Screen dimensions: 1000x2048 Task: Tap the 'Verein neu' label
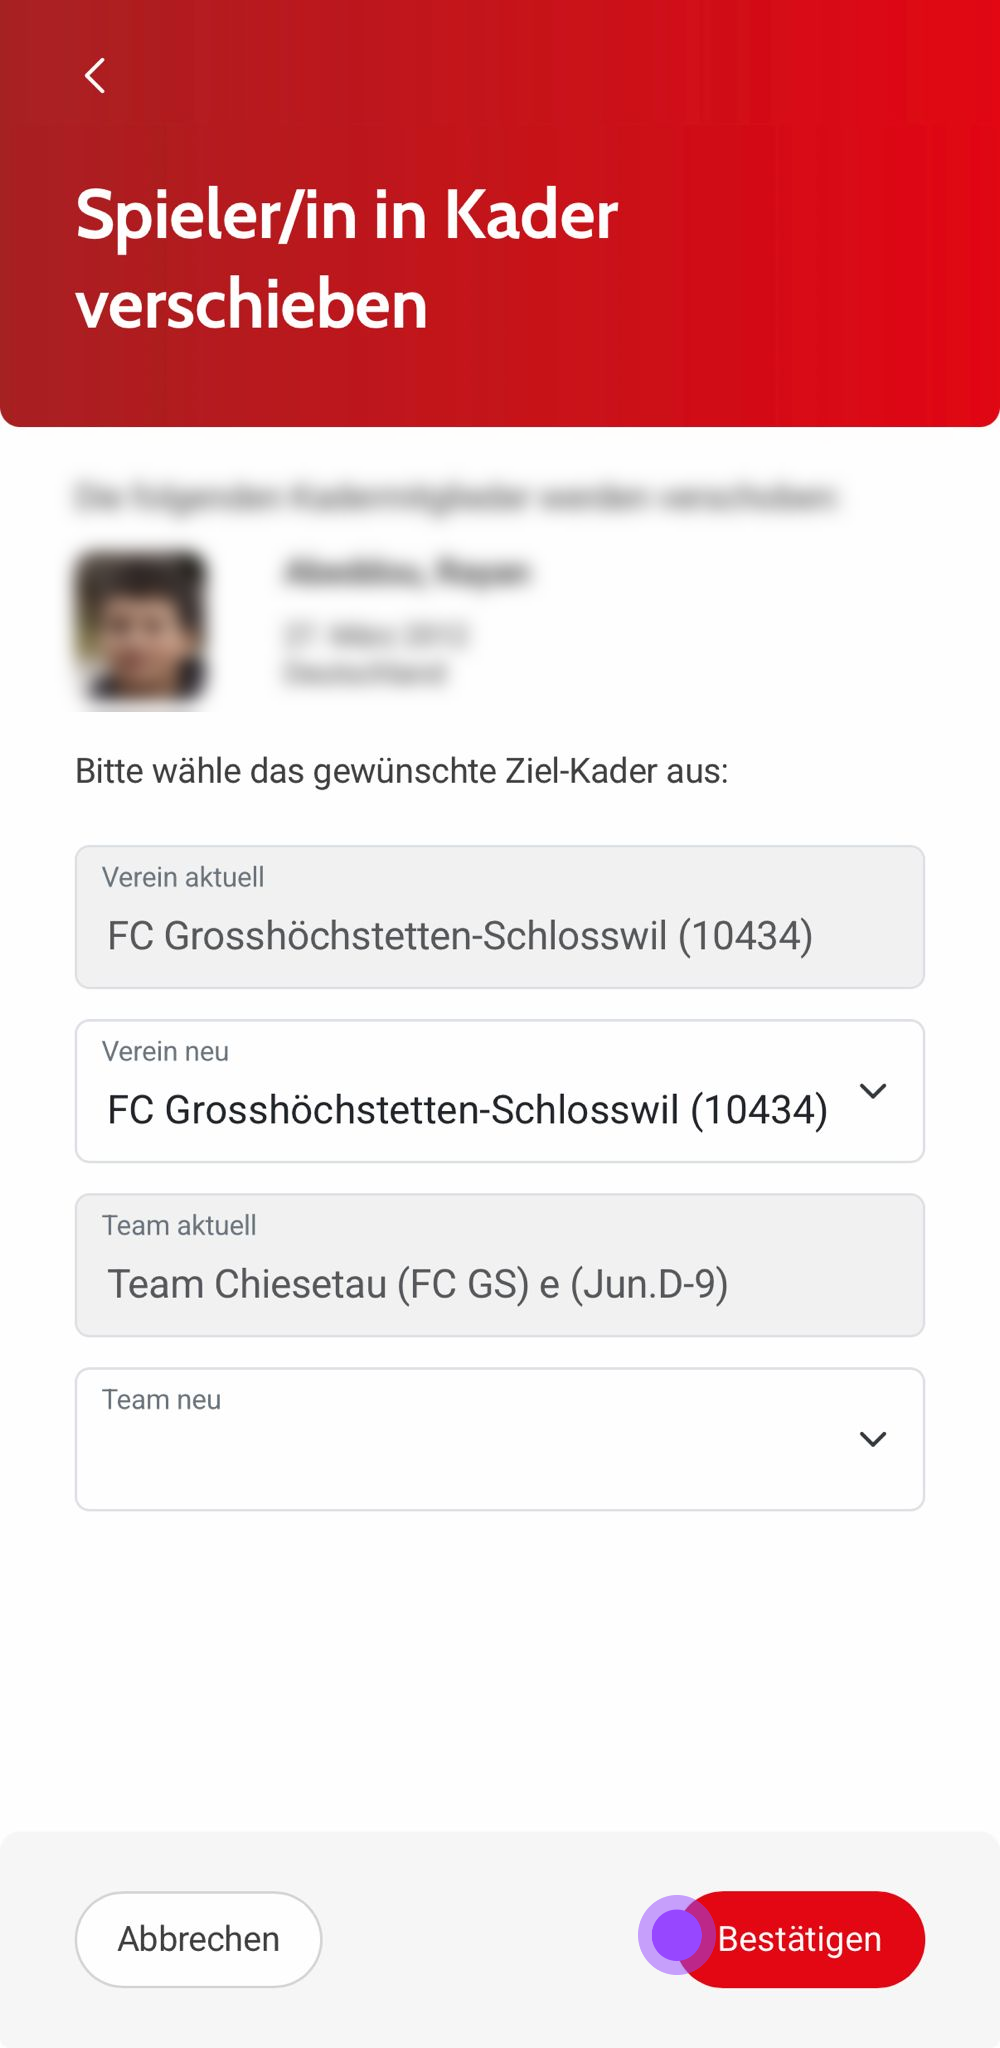[165, 1051]
